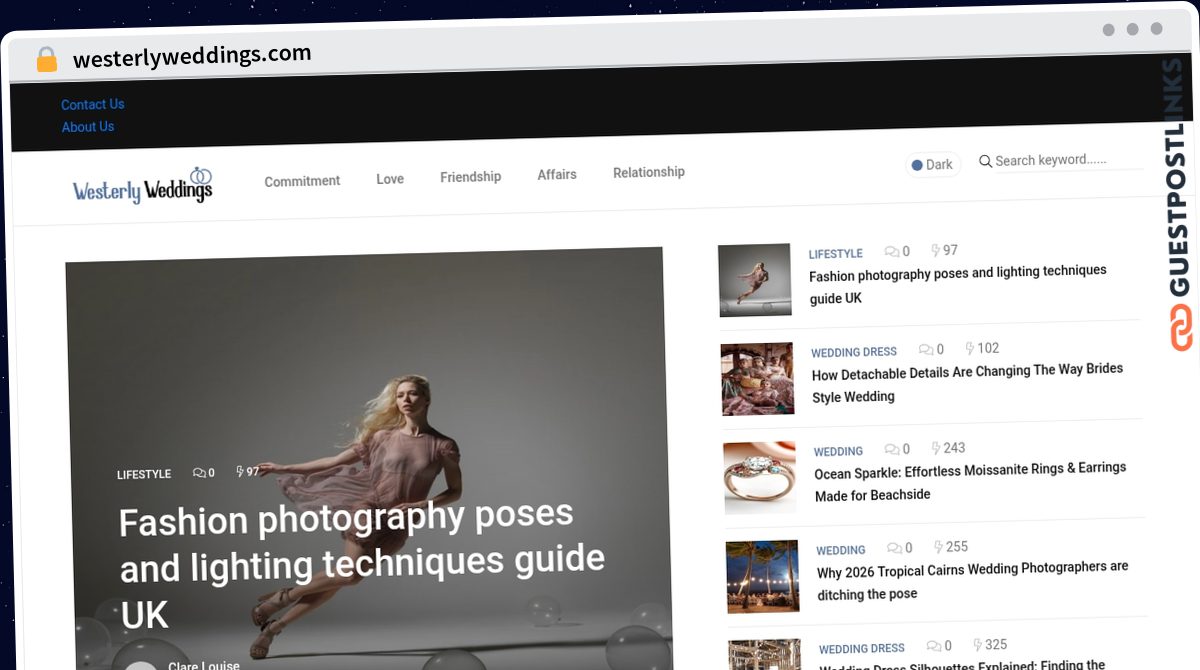Open bridal party thumbnail for Detachable Details

758,379
